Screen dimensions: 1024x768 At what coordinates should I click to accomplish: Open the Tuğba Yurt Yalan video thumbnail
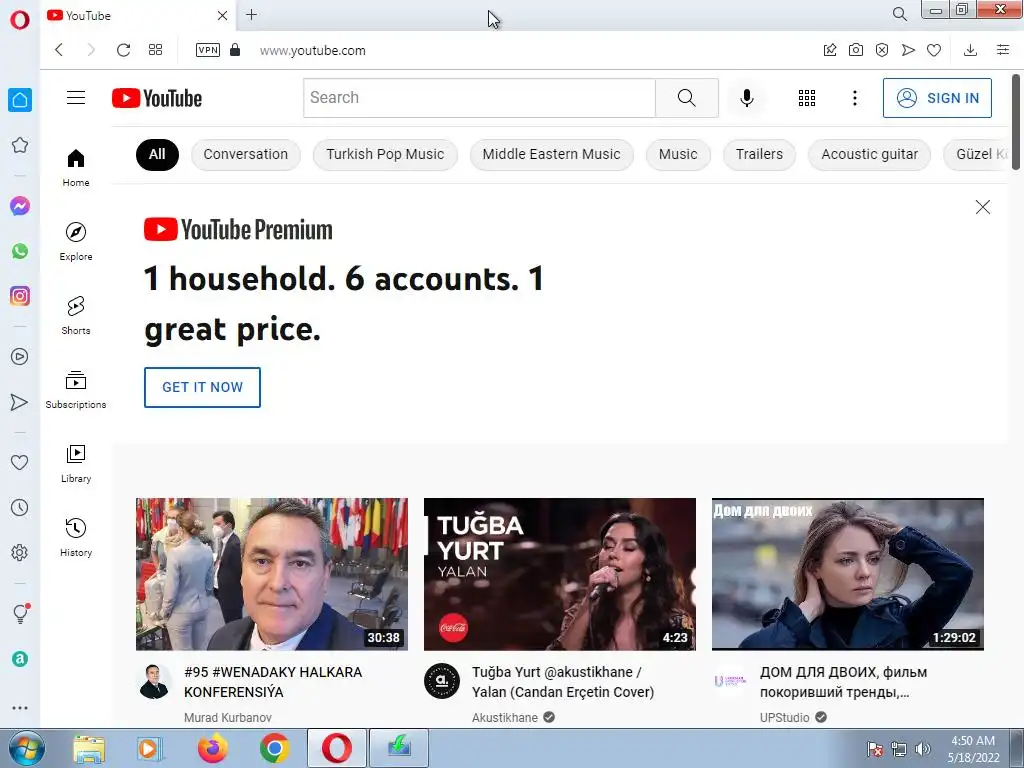pos(560,574)
